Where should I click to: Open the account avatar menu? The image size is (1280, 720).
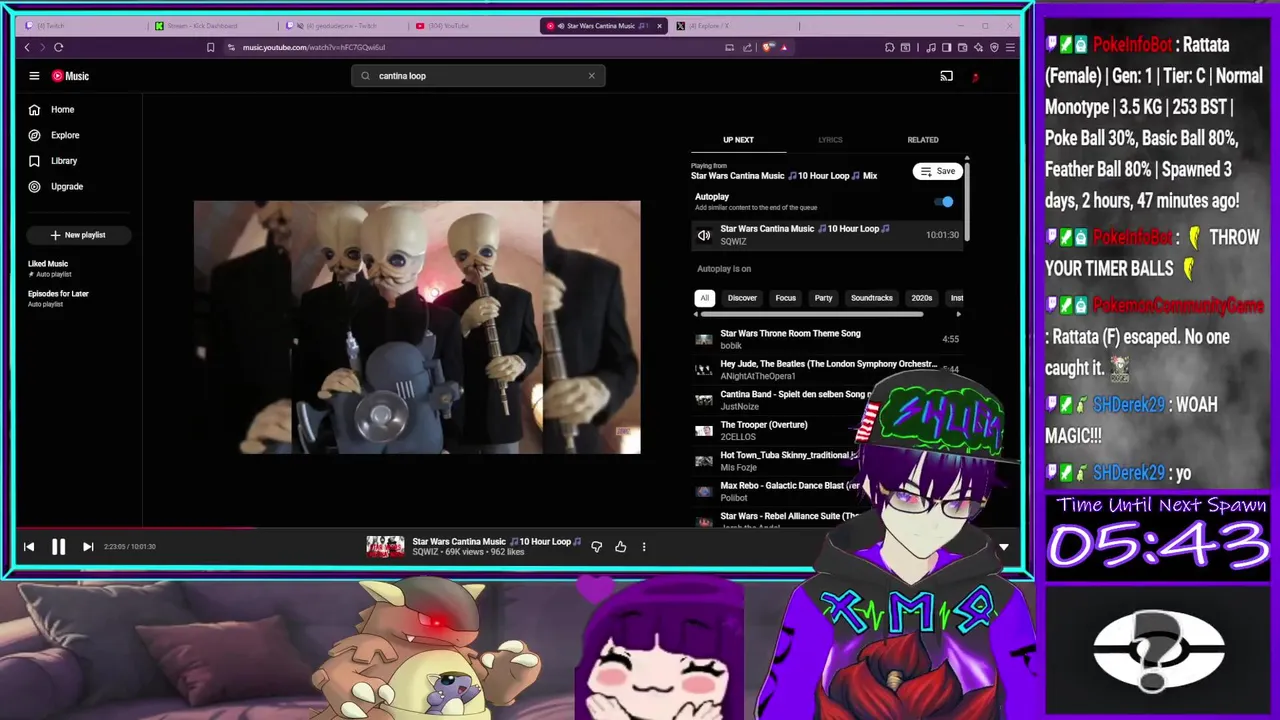point(976,76)
